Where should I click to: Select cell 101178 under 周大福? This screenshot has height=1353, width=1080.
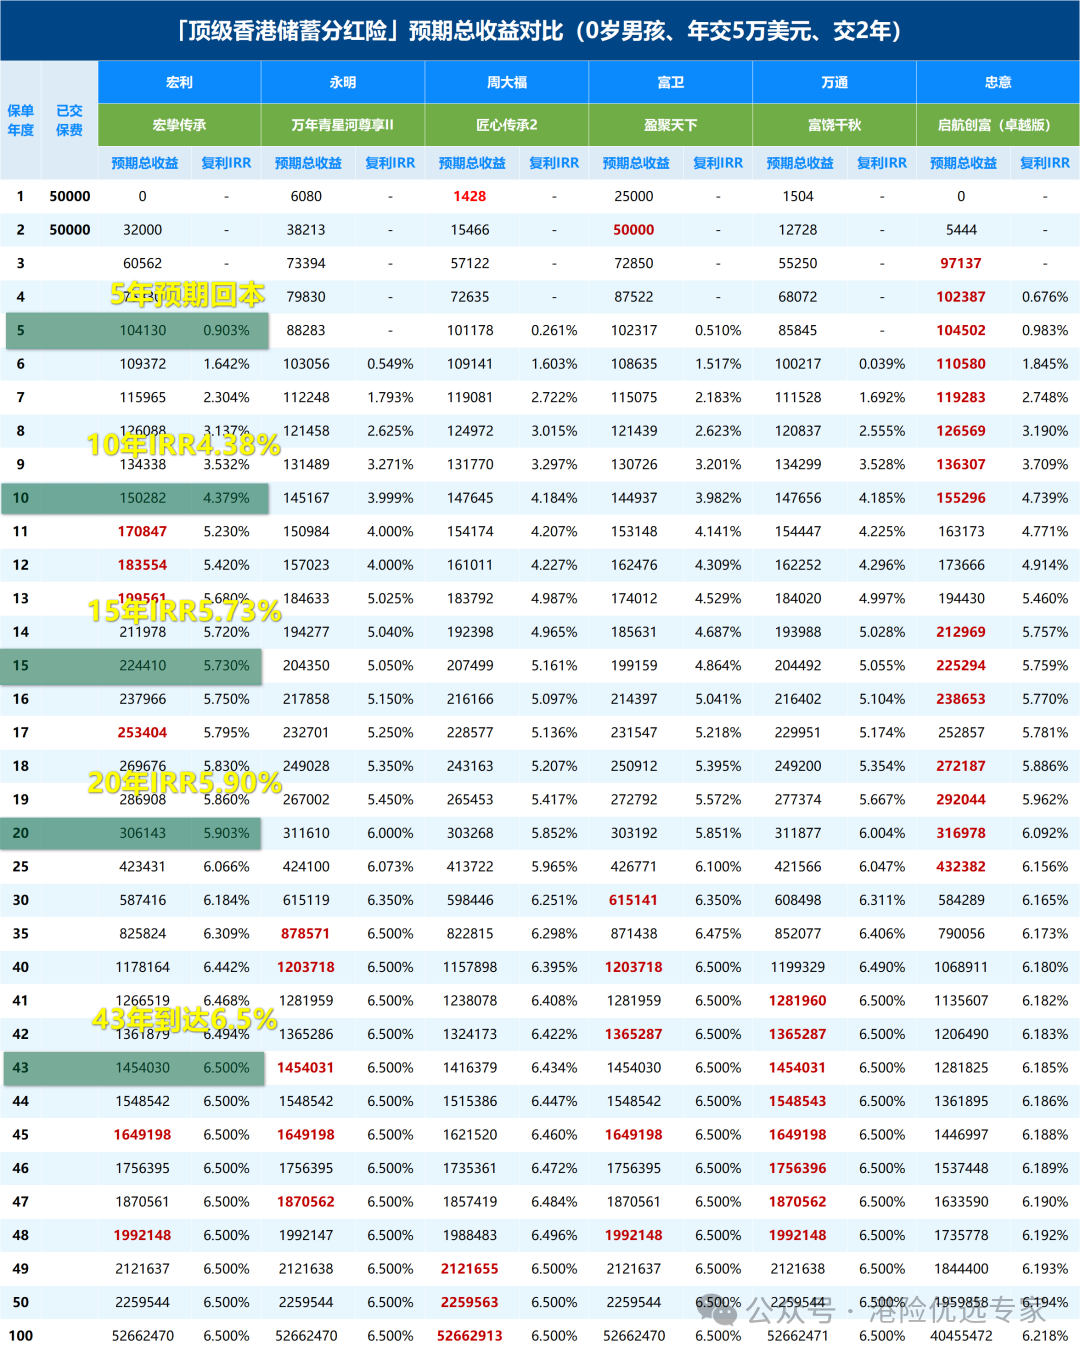click(470, 331)
